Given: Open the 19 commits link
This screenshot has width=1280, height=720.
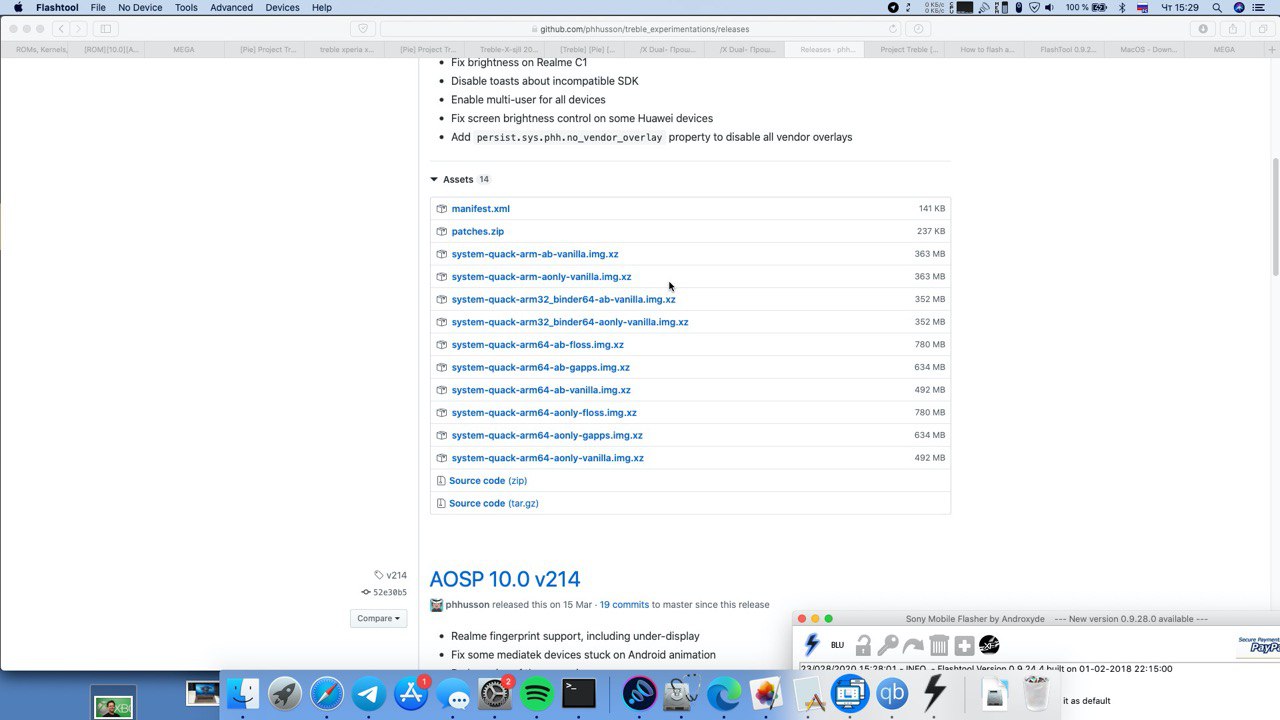Looking at the screenshot, I should click(624, 604).
